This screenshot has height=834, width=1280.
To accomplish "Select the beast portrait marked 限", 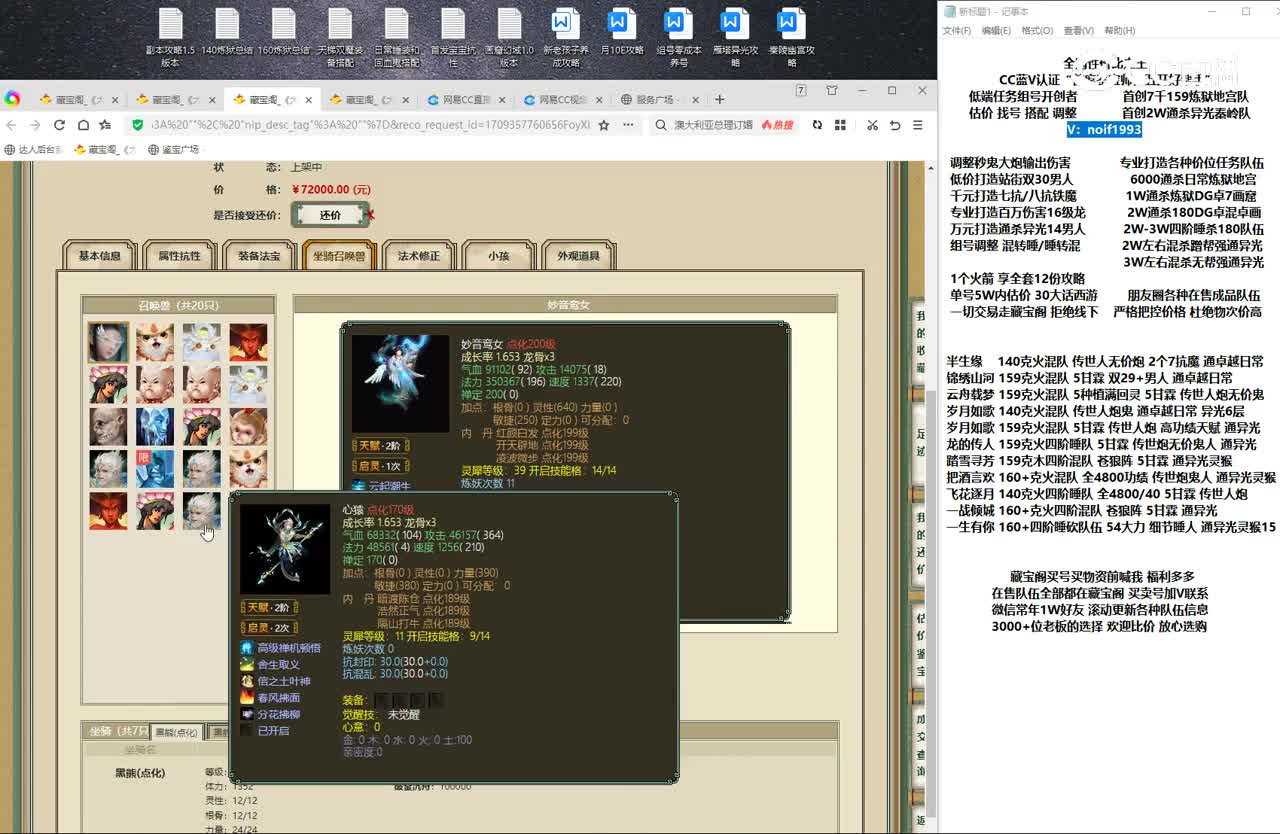I will point(155,469).
